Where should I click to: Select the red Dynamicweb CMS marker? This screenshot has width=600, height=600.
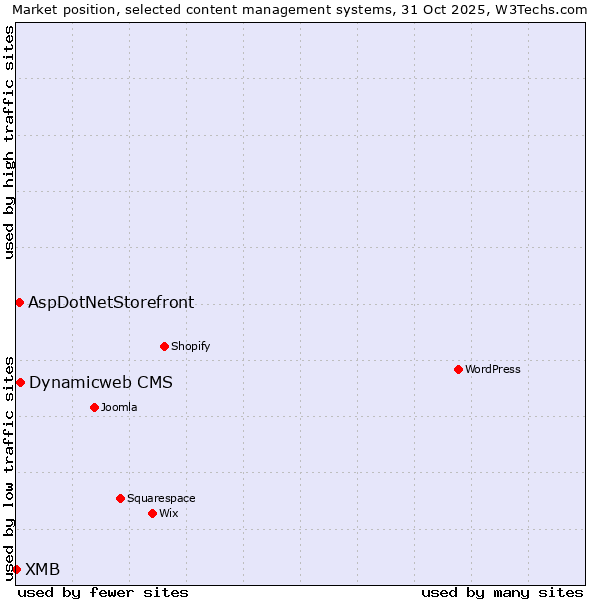coord(20,382)
